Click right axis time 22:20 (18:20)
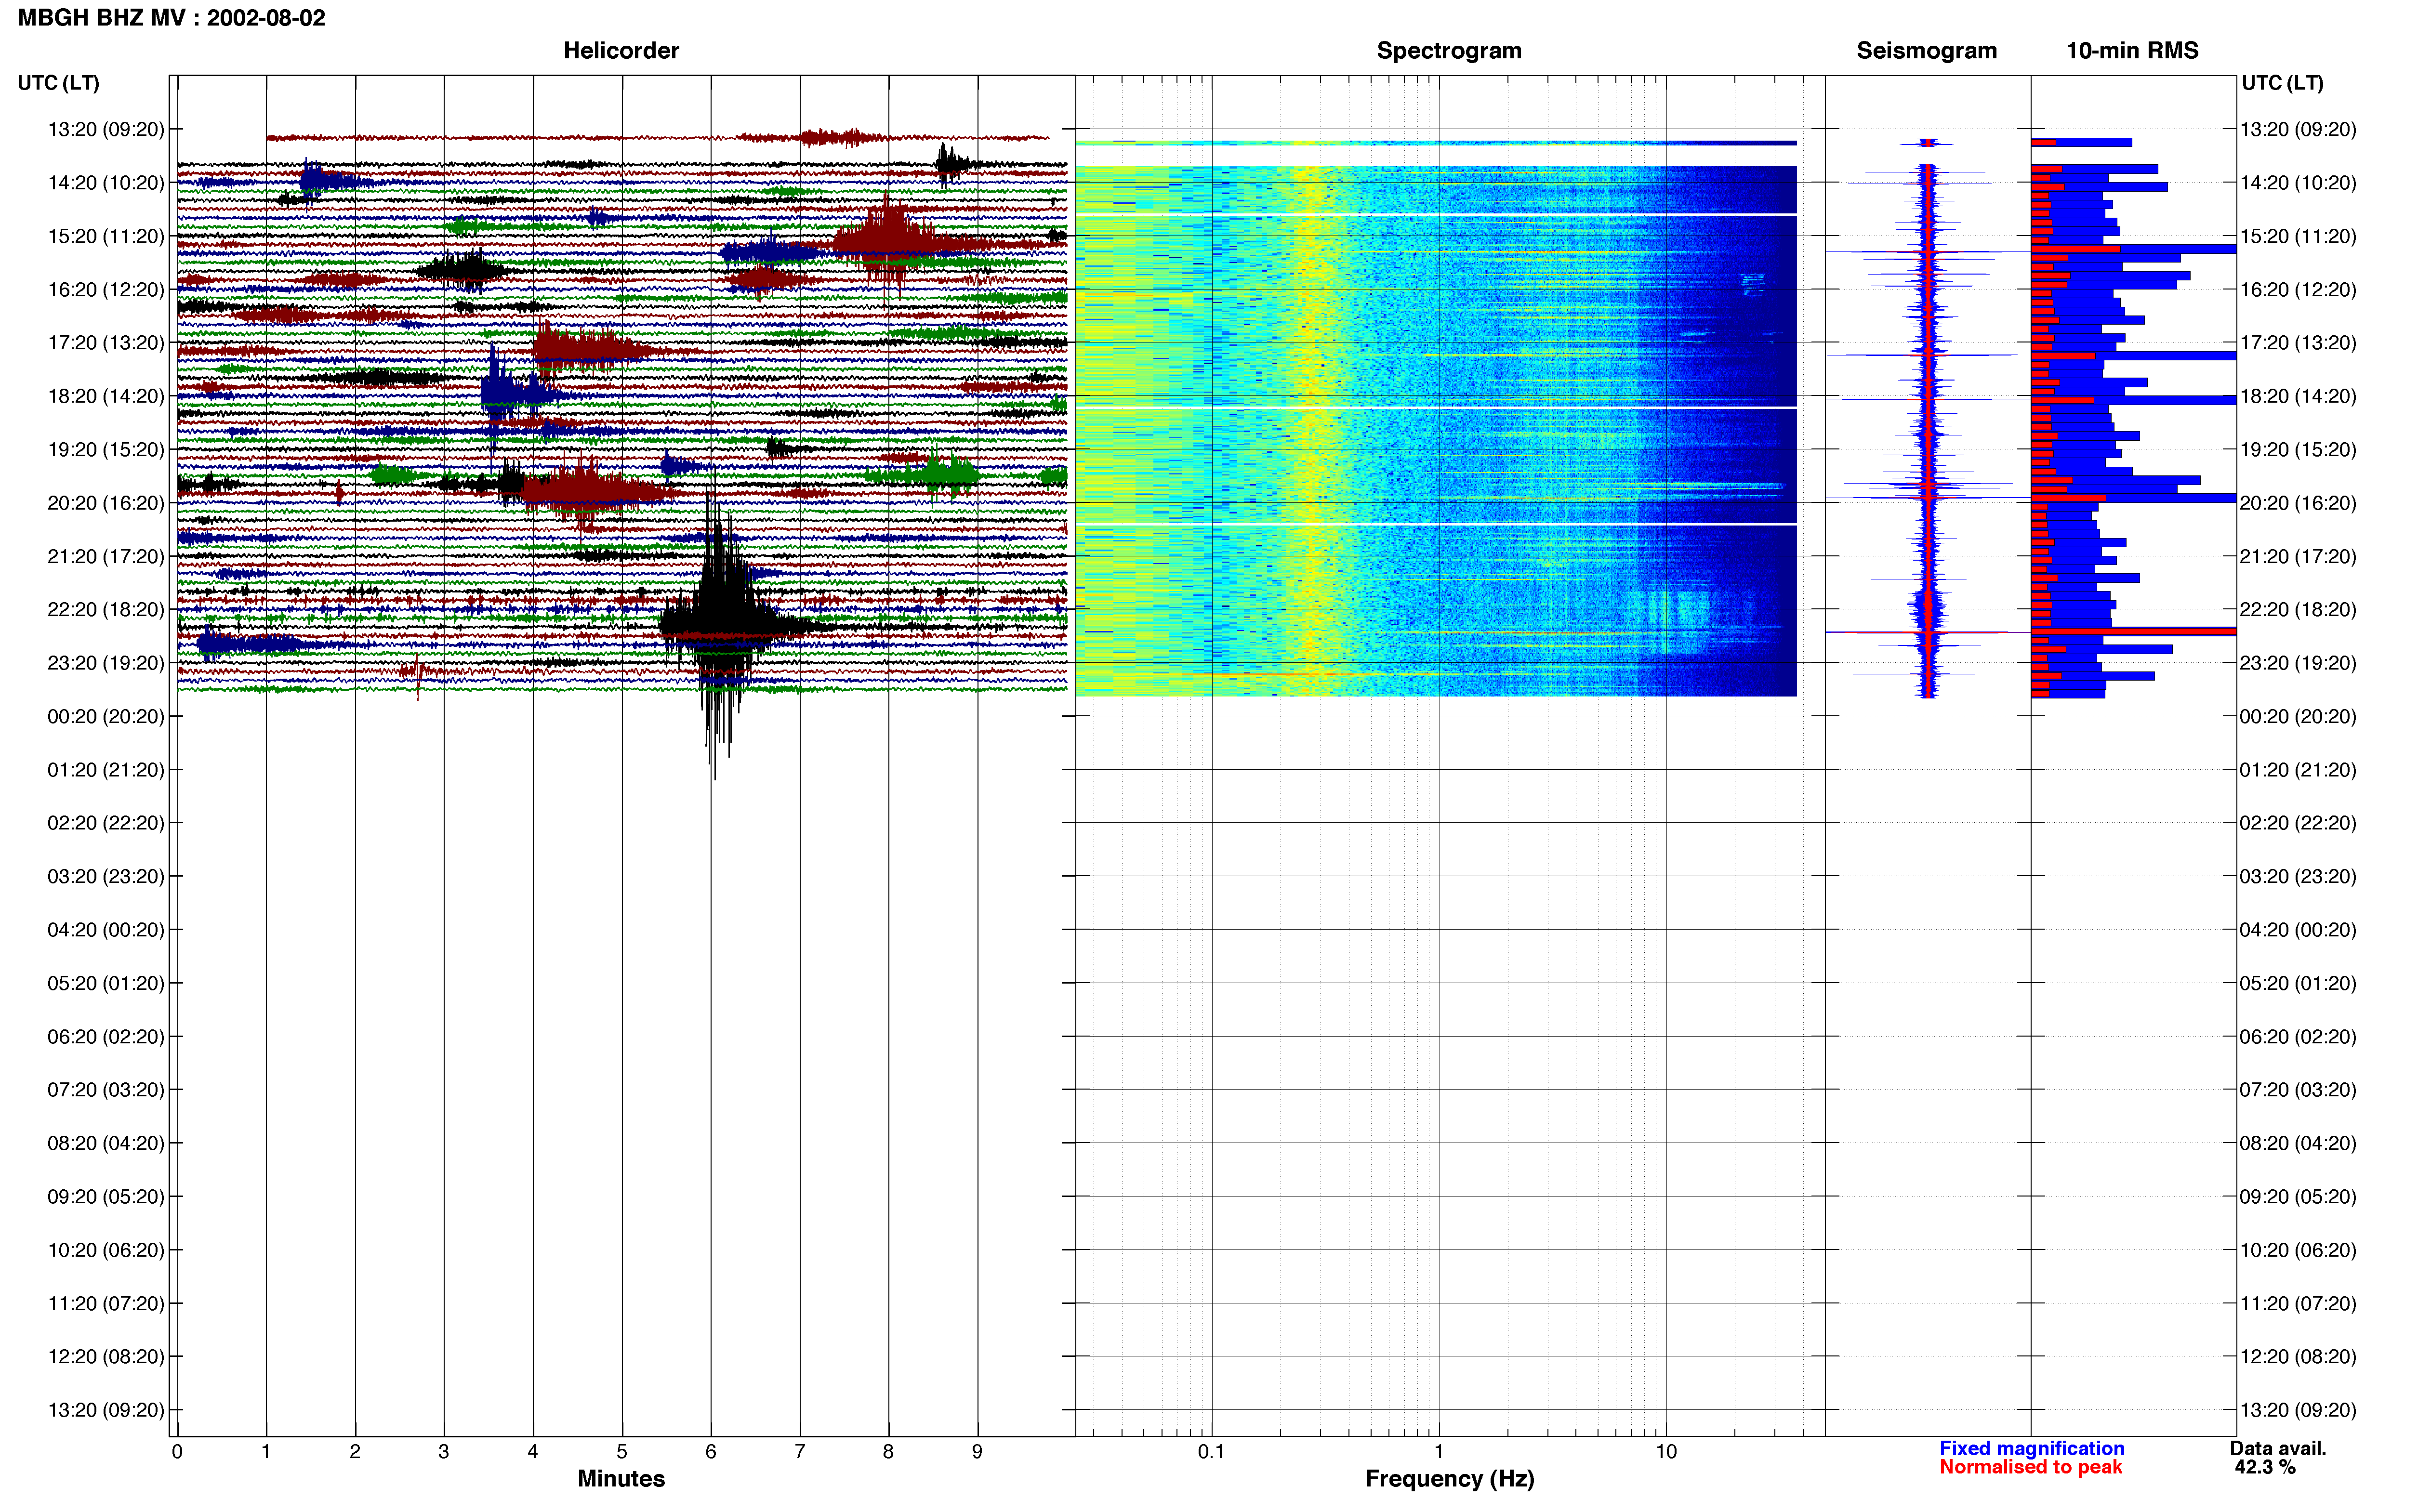 click(2298, 610)
